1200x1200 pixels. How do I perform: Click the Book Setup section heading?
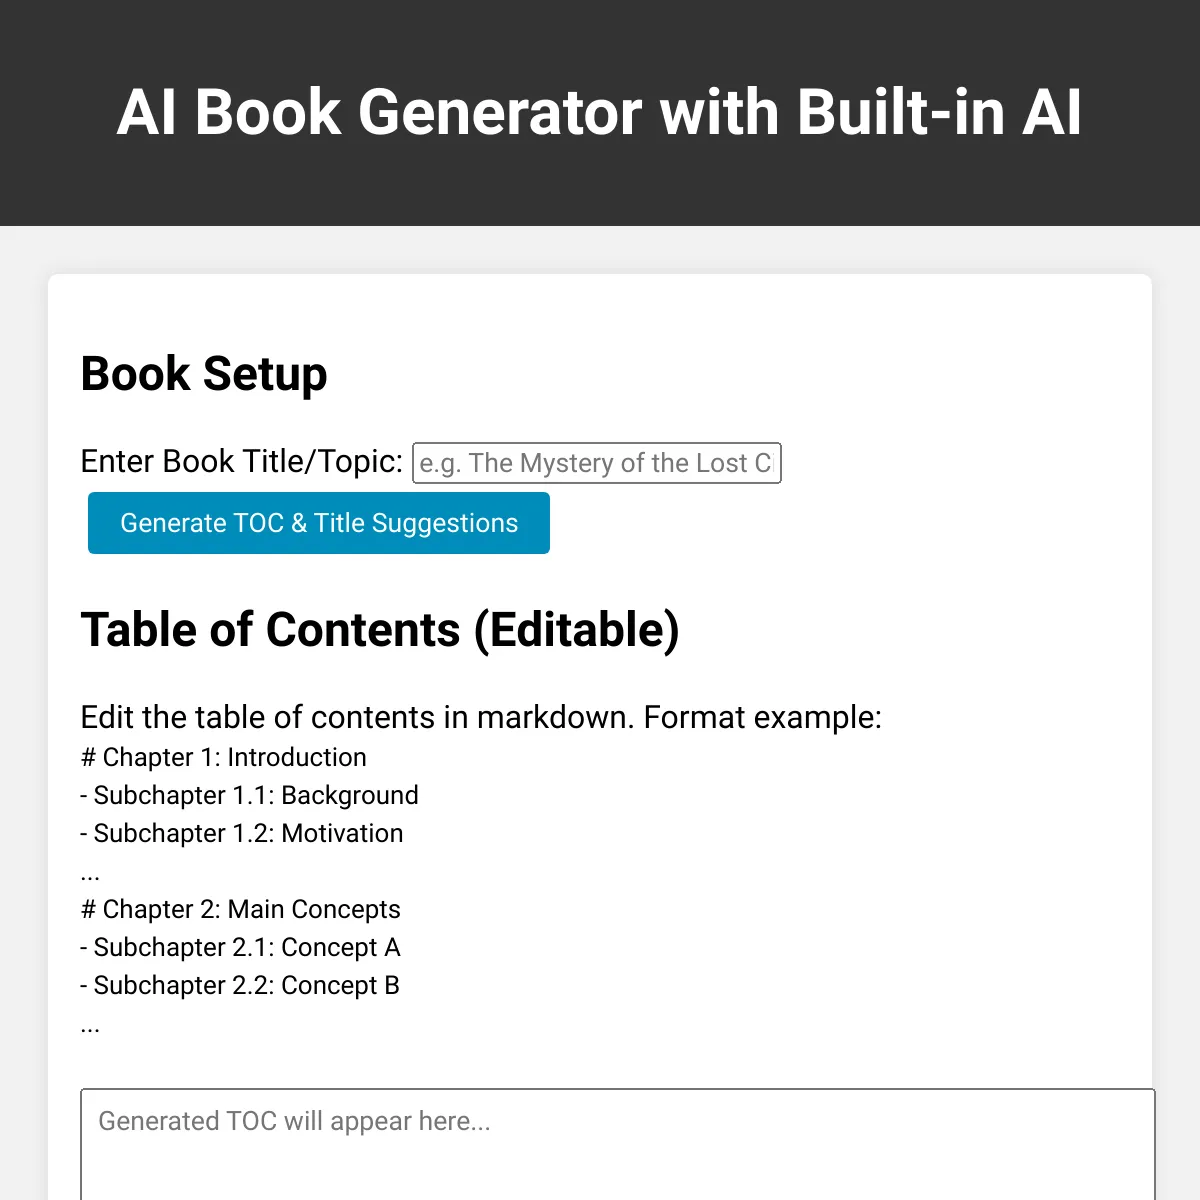coord(204,374)
